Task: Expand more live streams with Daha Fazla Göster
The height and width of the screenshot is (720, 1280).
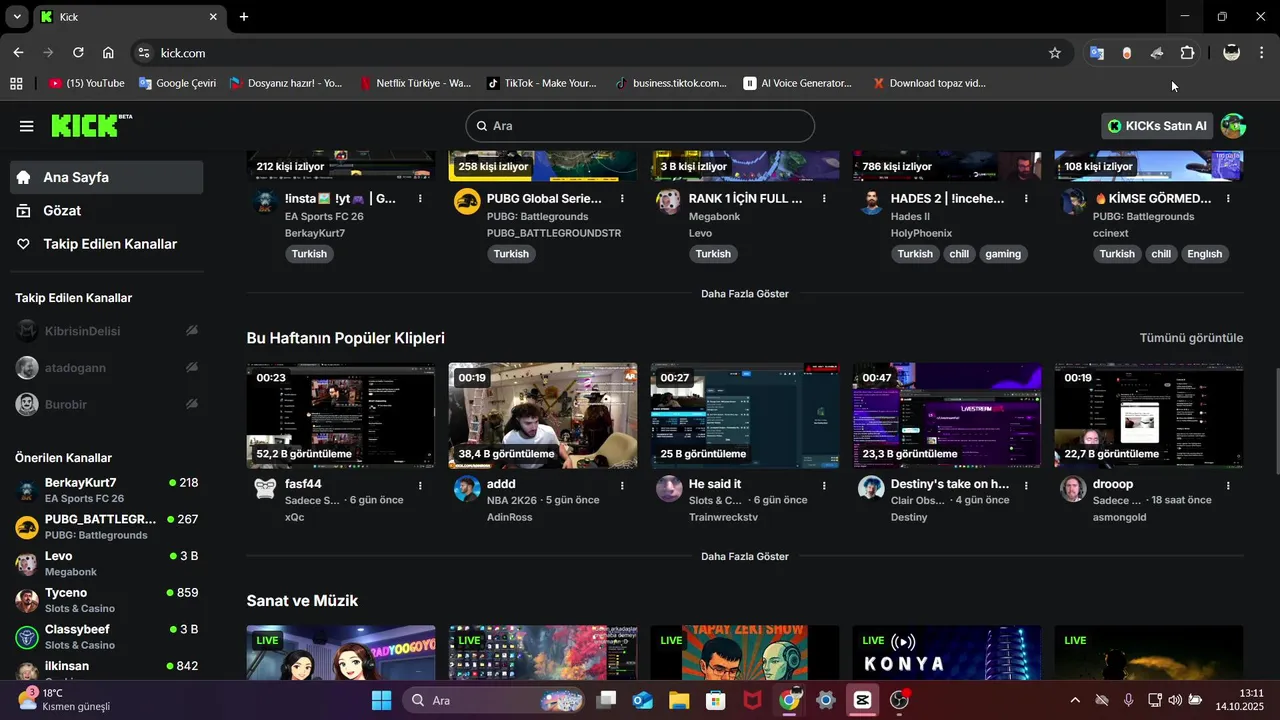Action: click(x=745, y=294)
